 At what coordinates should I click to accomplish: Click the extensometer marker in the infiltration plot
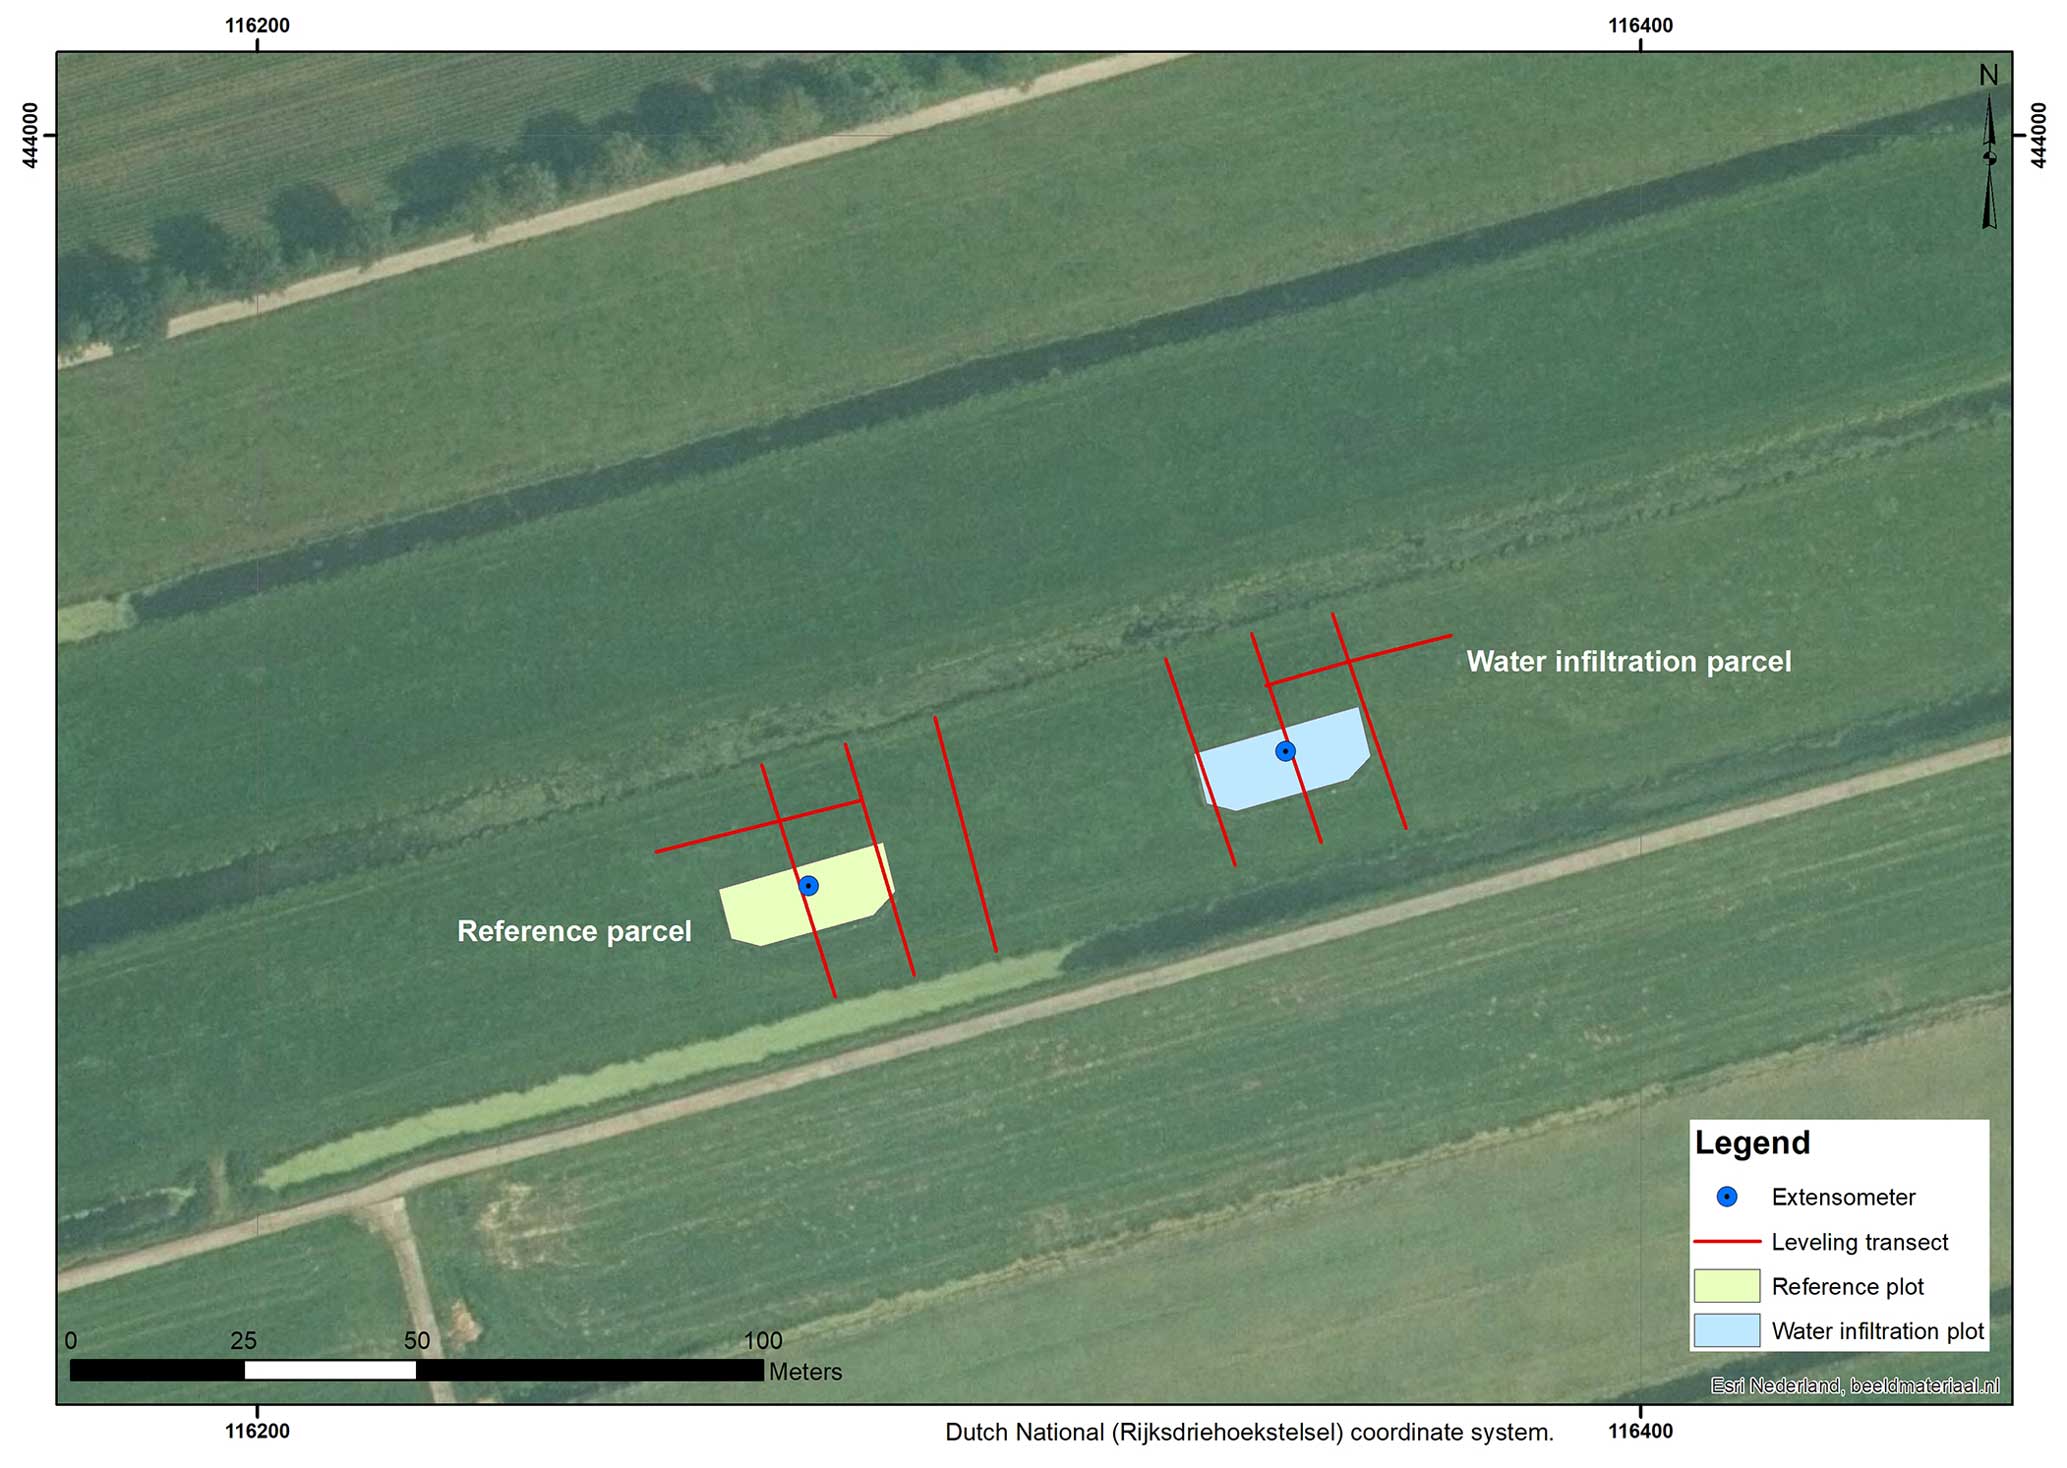1286,751
